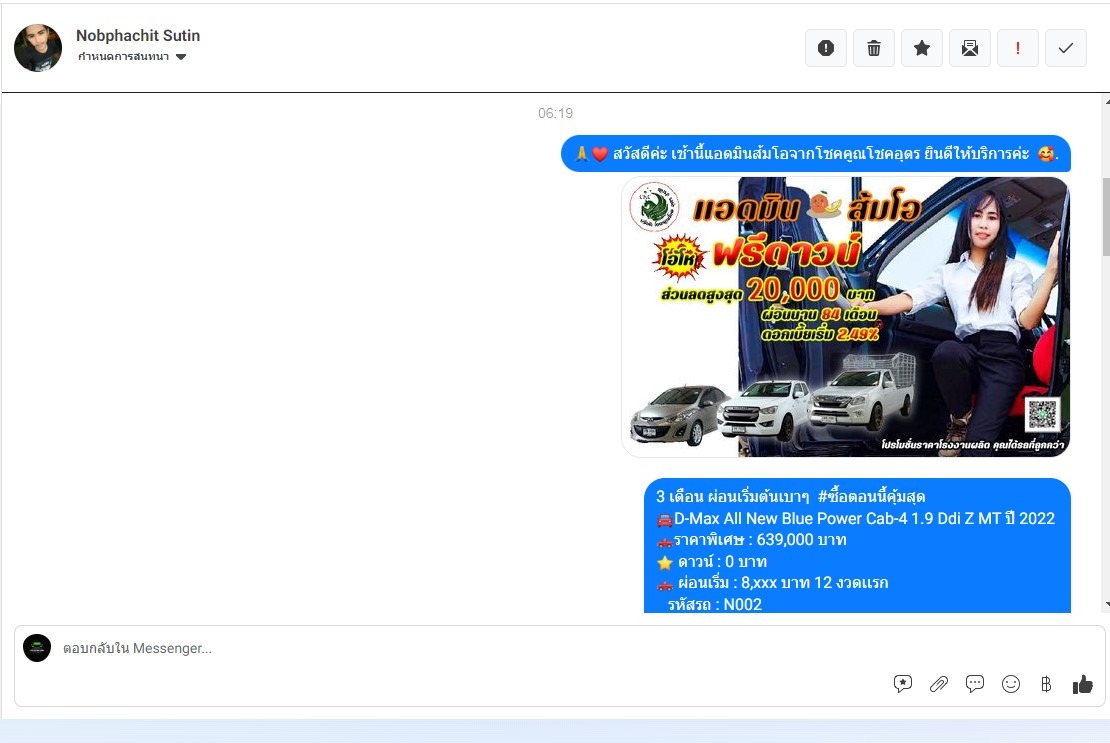Screen dimensions: 1110x743
Task: Click the spam report octagon icon
Action: click(825, 48)
